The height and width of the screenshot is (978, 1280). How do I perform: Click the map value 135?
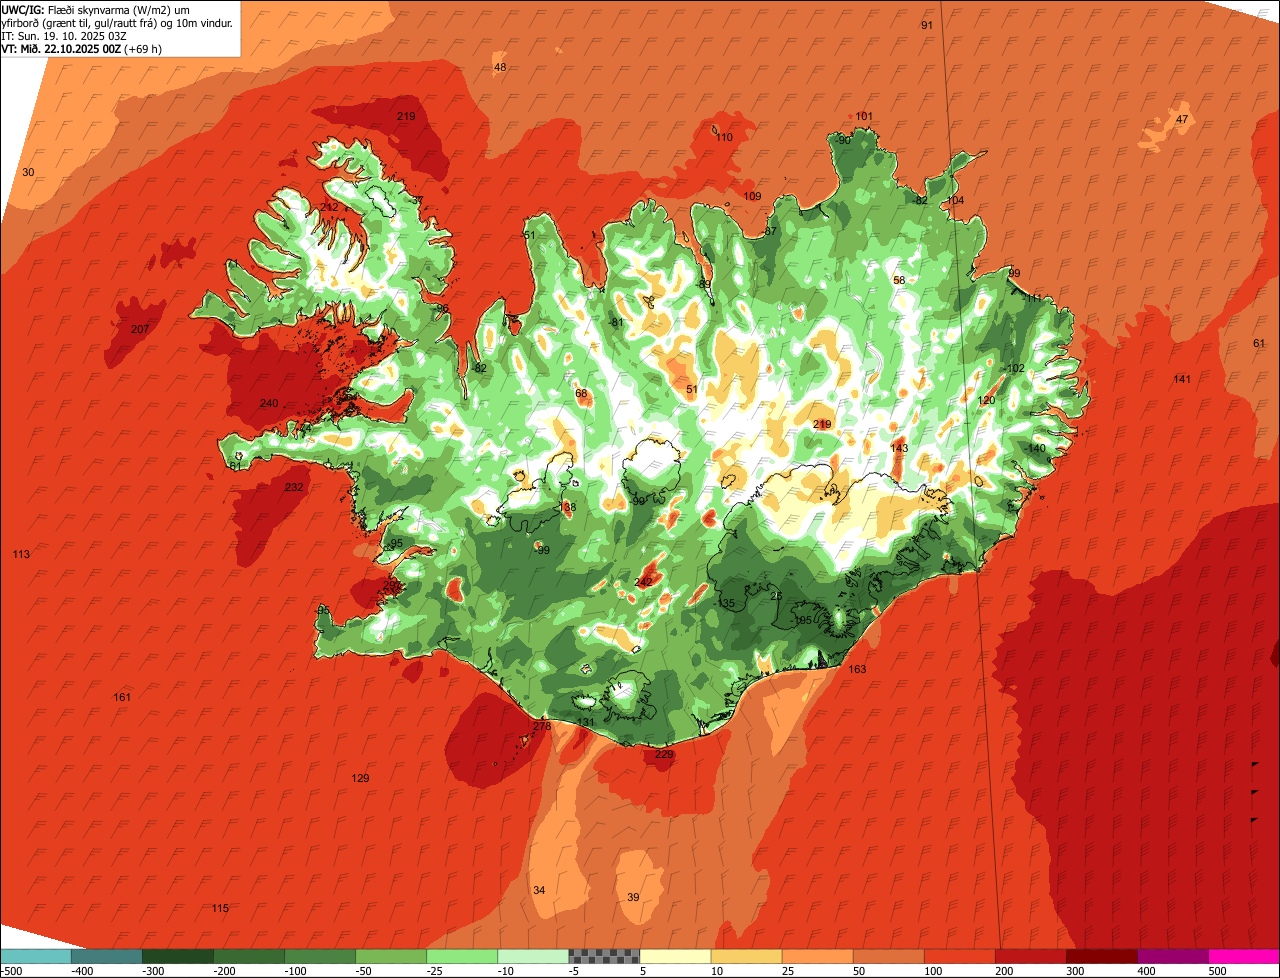tap(726, 603)
